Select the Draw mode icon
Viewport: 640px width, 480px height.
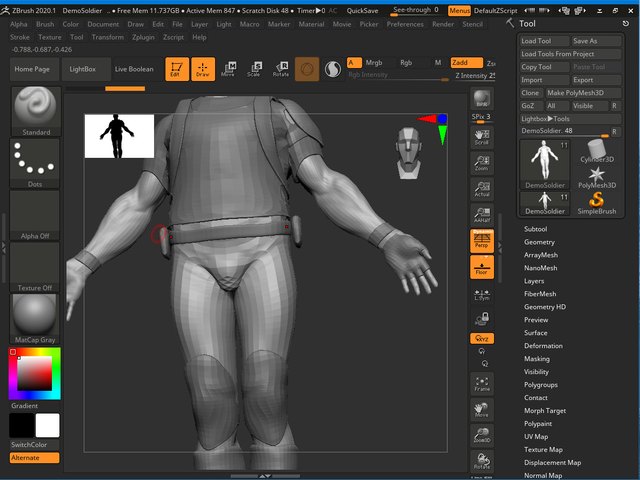pyautogui.click(x=202, y=69)
